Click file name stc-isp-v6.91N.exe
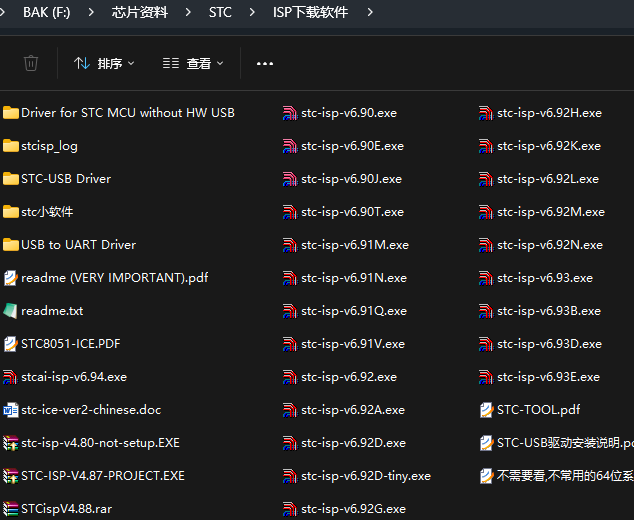634x520 pixels. (x=354, y=278)
